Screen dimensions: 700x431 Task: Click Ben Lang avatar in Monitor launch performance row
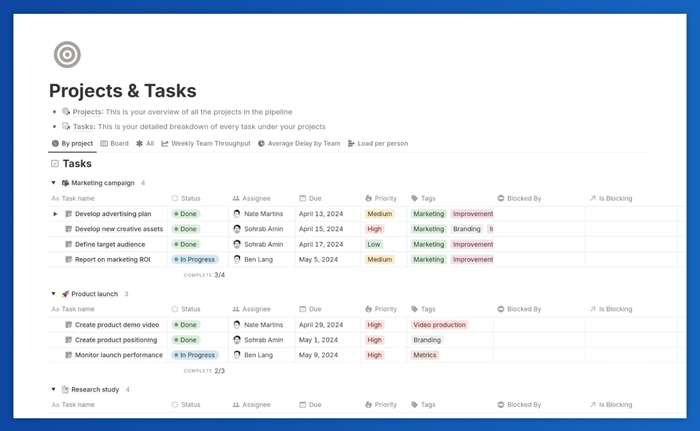point(237,355)
